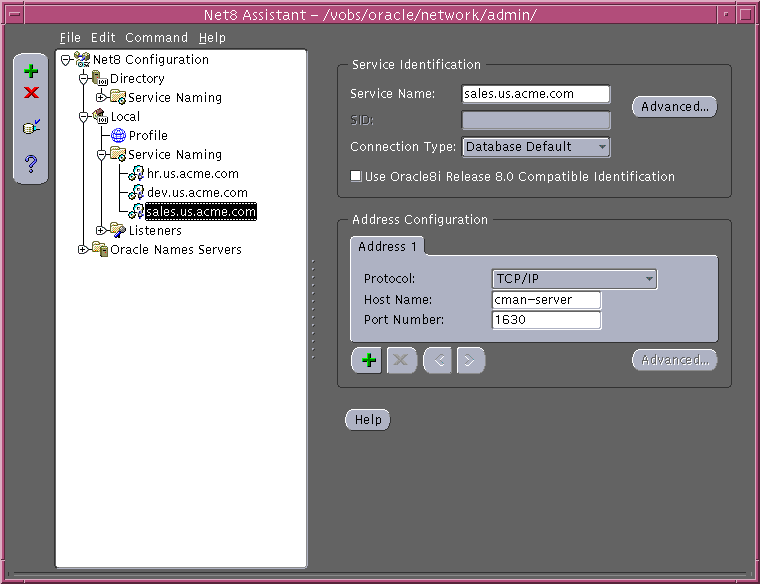The image size is (760, 584).
Task: Enable Oracle8i Release 8.0 Compatible Identification checkbox
Action: [356, 177]
